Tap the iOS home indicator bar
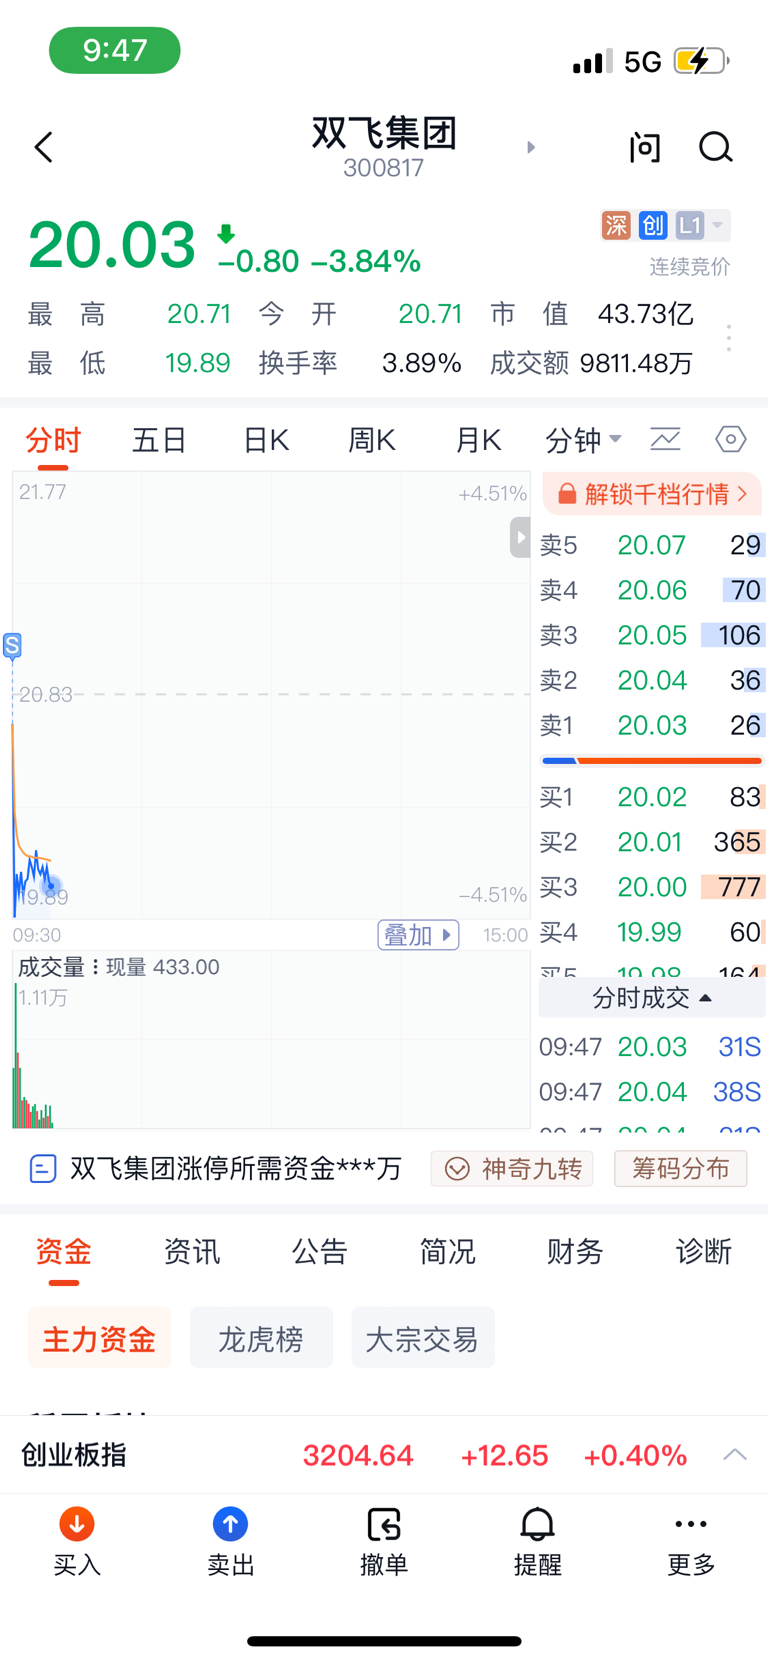The image size is (768, 1663). click(384, 1641)
